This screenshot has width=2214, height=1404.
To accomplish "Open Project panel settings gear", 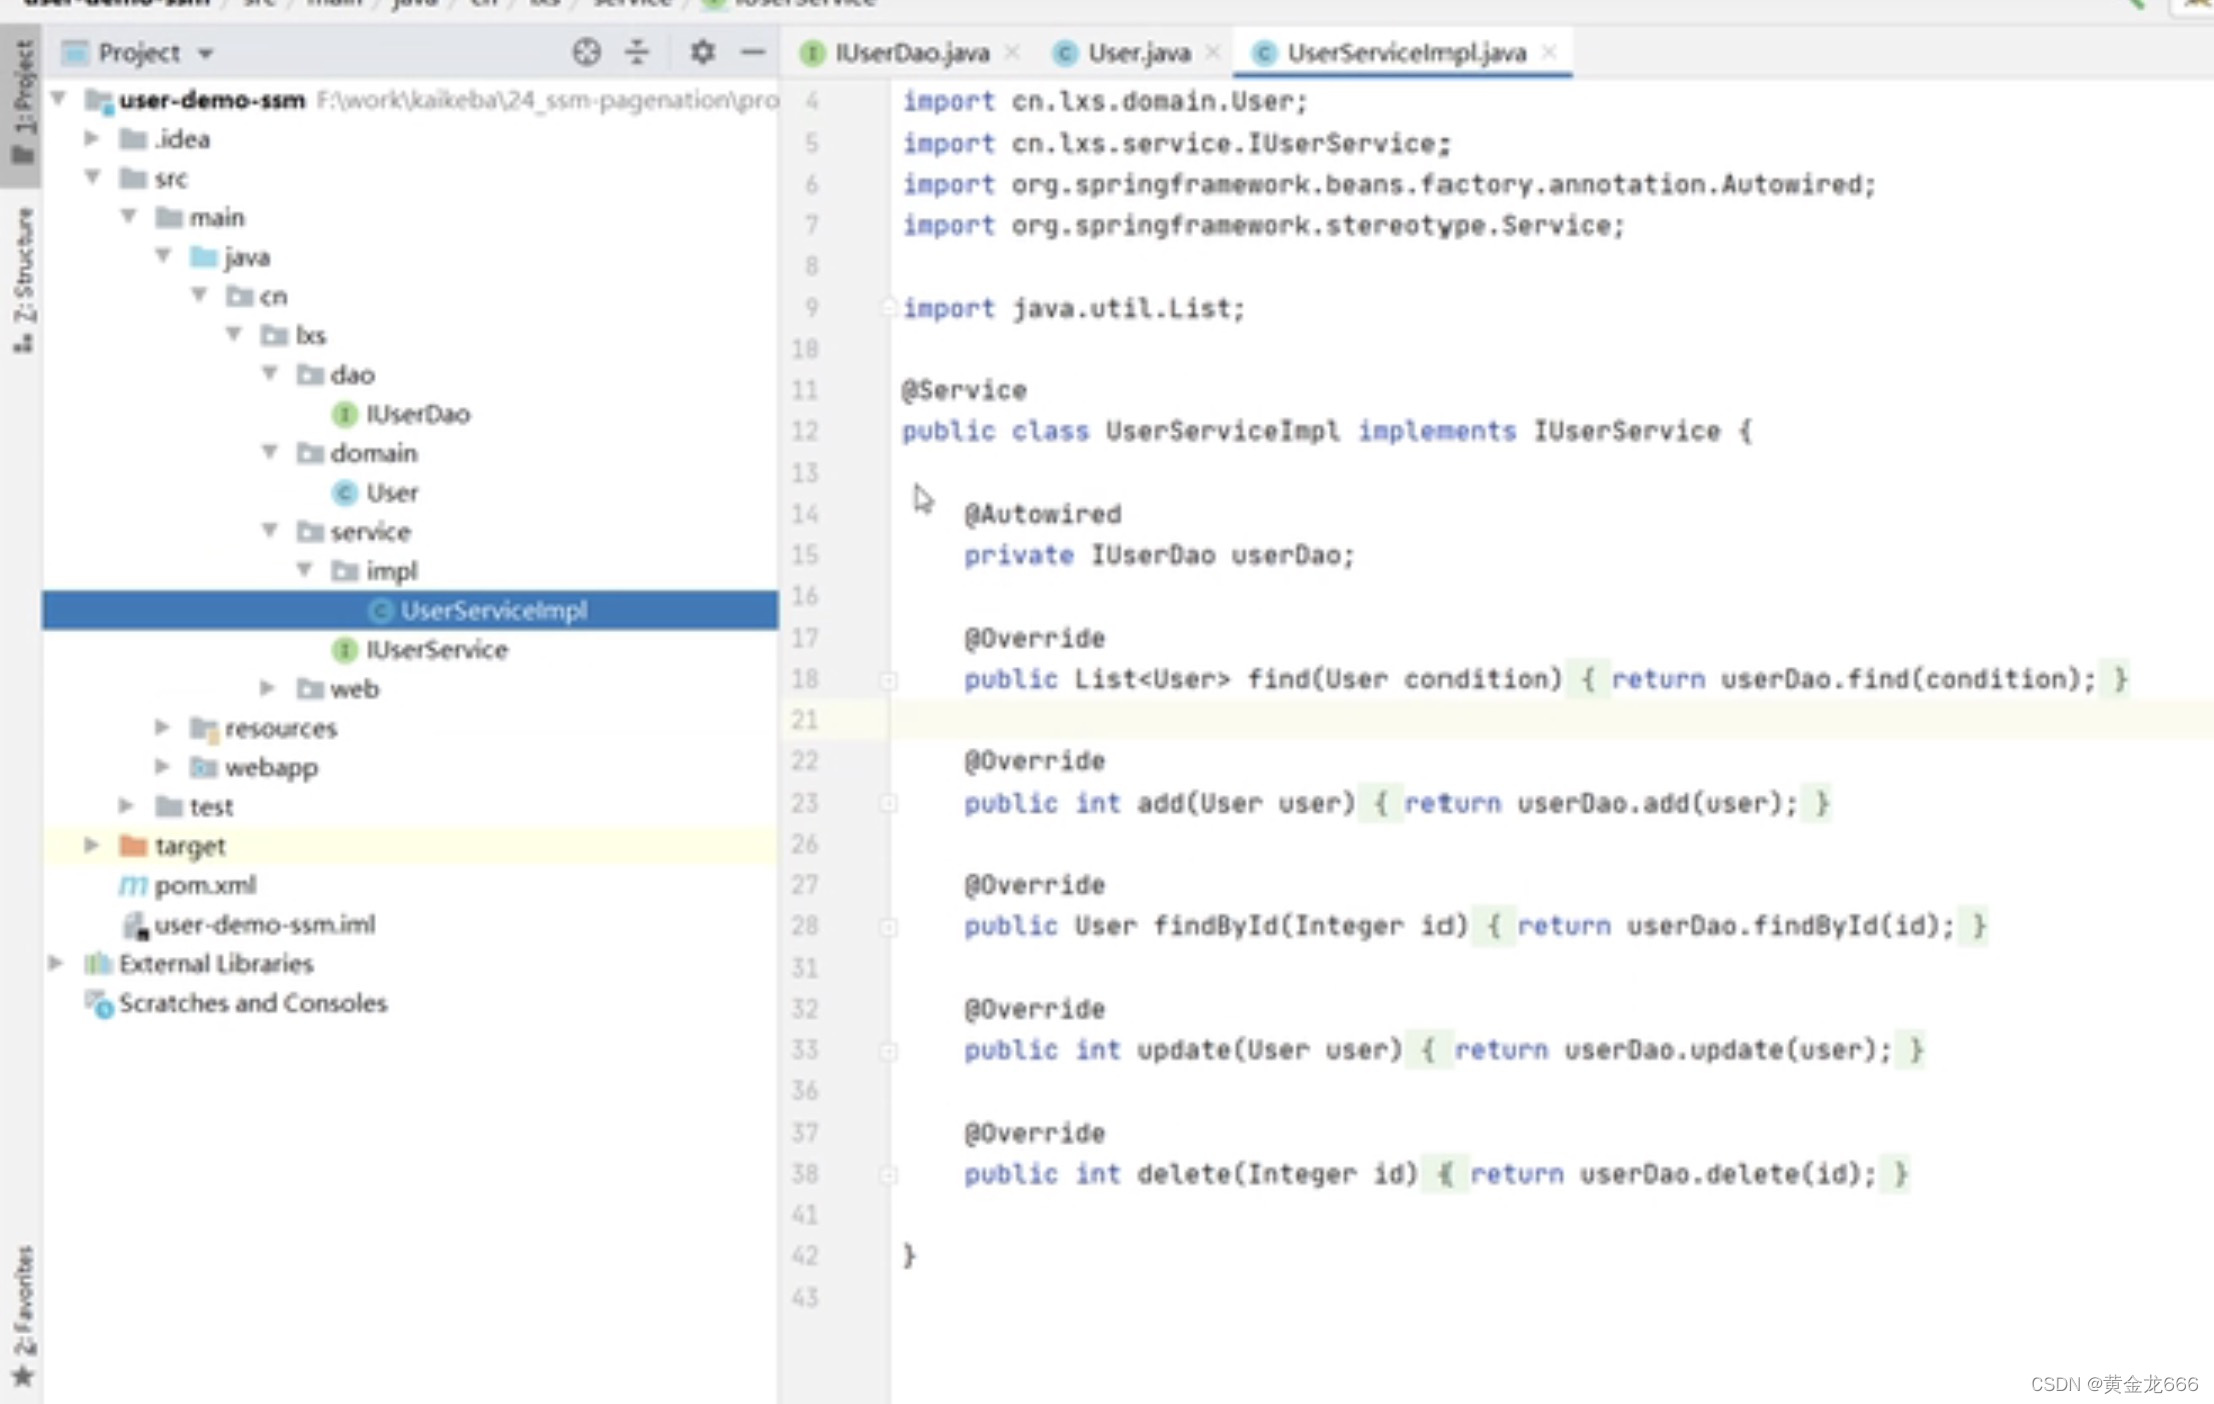I will [702, 52].
